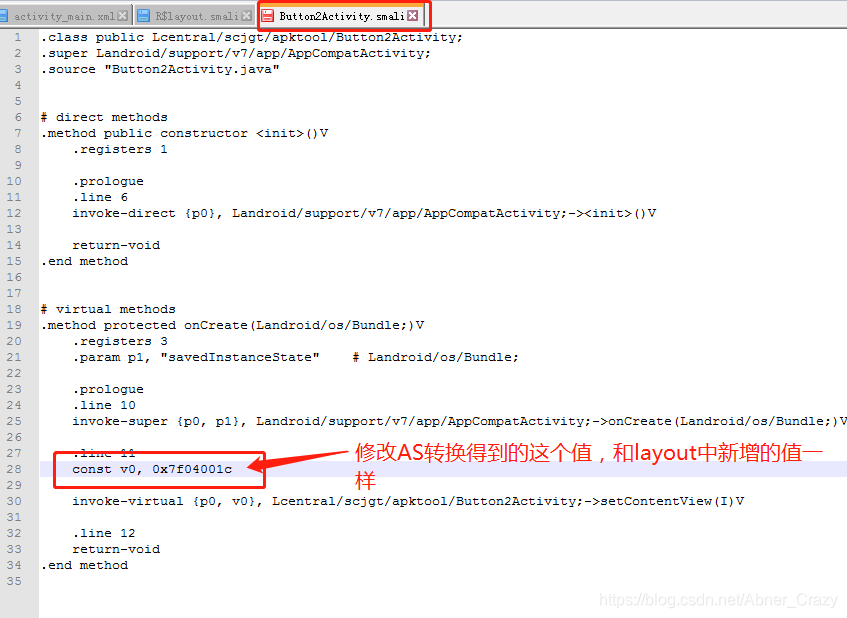Click the '.method protected onCreate' line
Screen dimensions: 847x618
pyautogui.click(x=232, y=325)
